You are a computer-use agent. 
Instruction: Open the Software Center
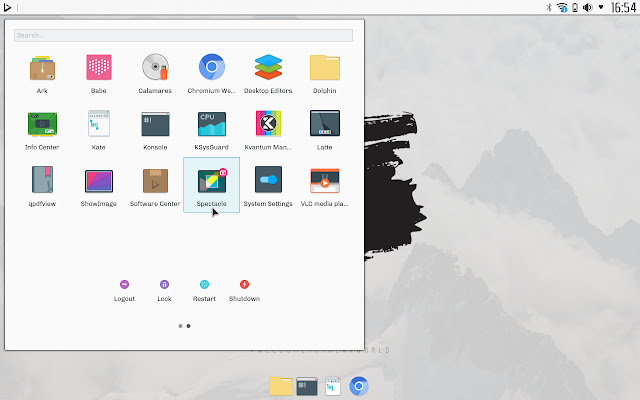pos(155,187)
